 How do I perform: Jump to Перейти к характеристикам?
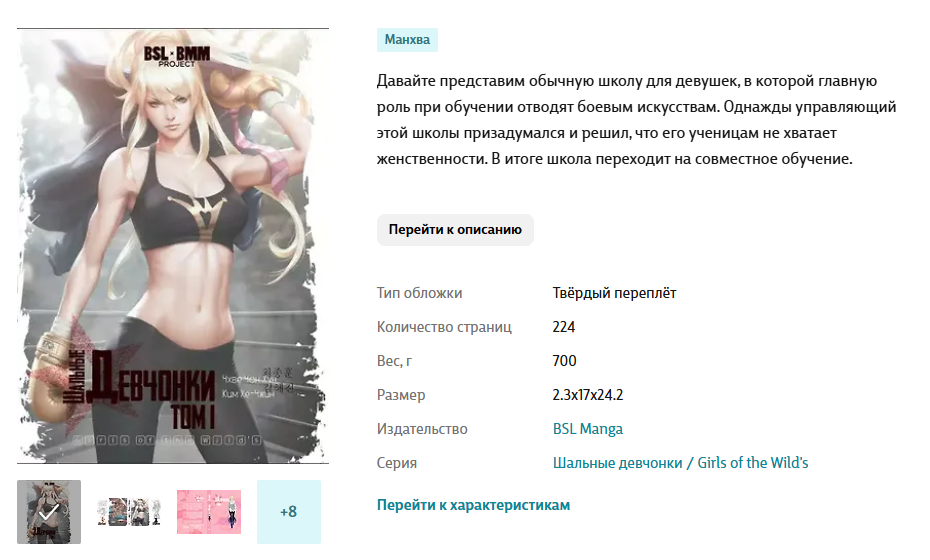pos(473,505)
